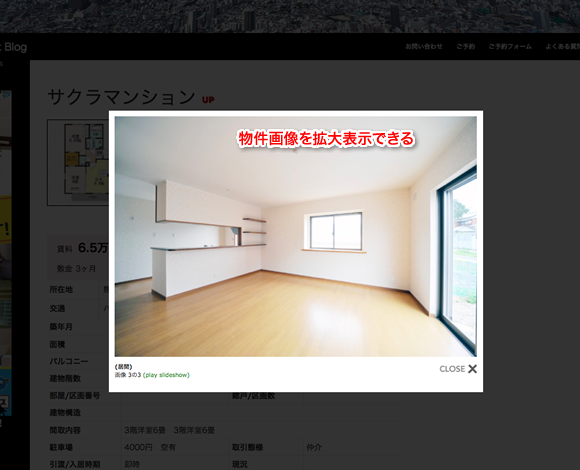
Task: Select the 築年月 table row label
Action: [x=61, y=327]
